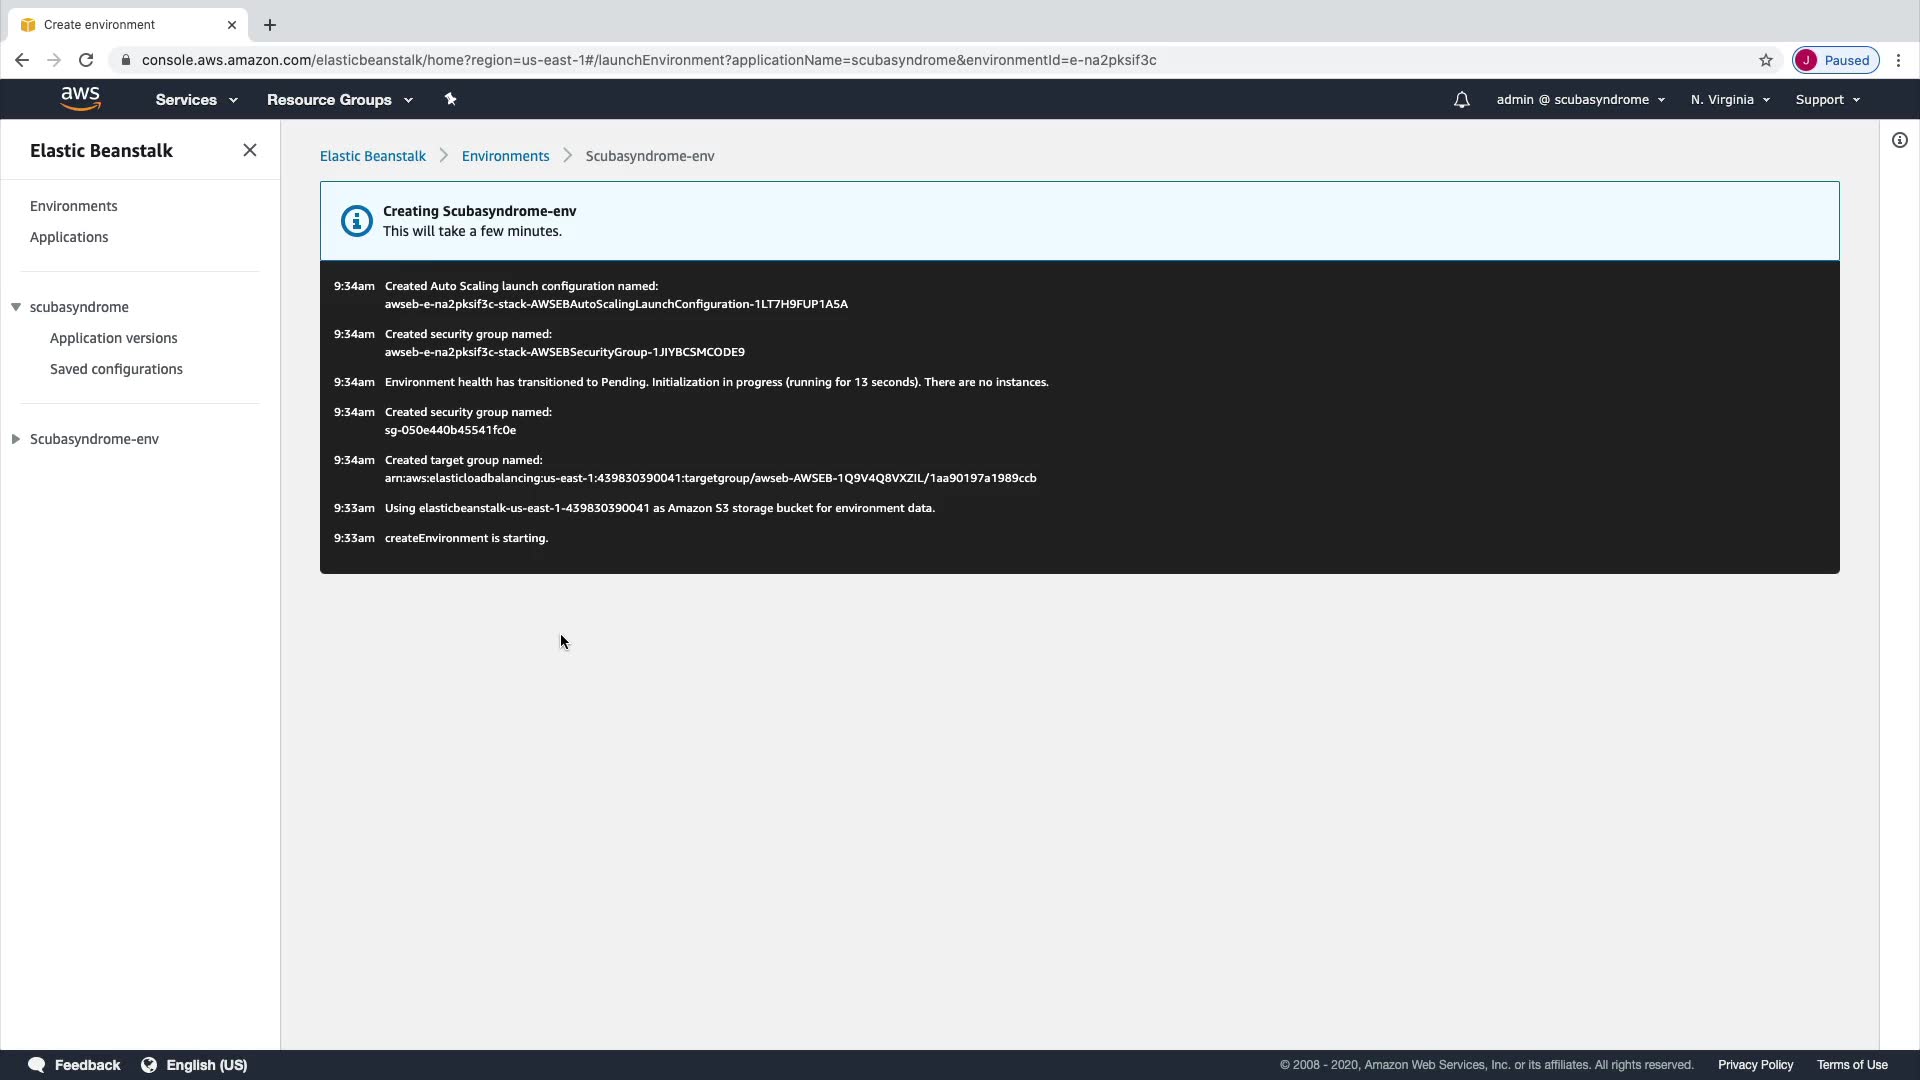1920x1080 pixels.
Task: Open Application versions in sidebar
Action: [x=113, y=338]
